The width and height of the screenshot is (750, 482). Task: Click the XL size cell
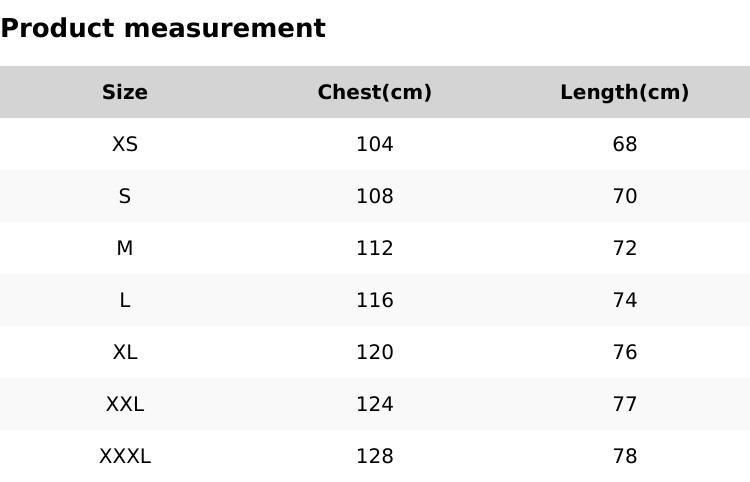pyautogui.click(x=125, y=353)
